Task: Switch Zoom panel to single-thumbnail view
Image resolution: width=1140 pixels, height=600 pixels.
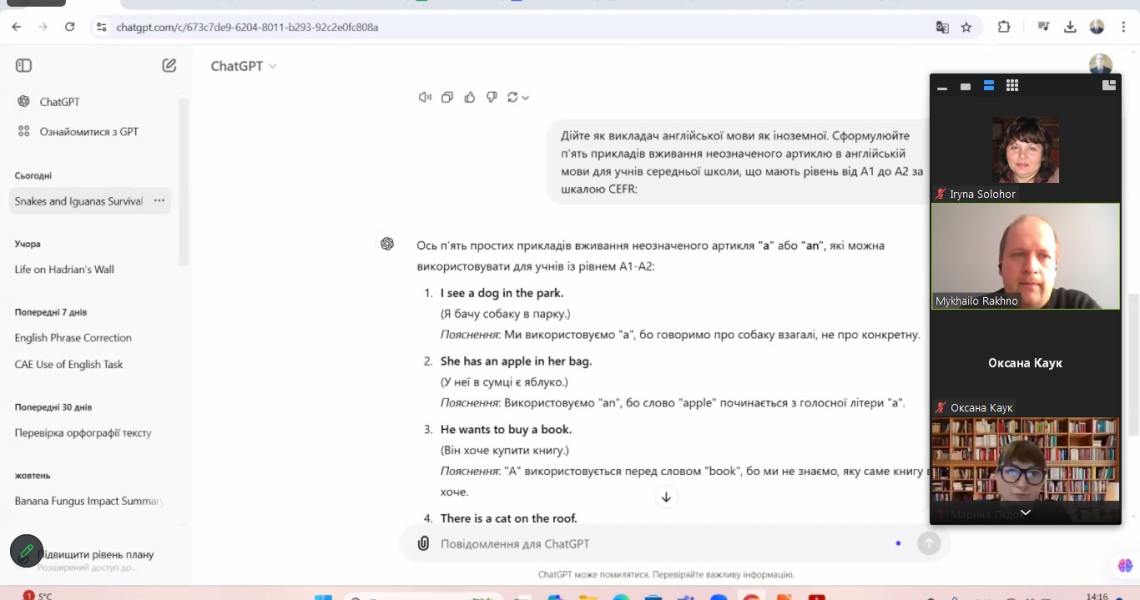Action: [x=966, y=87]
